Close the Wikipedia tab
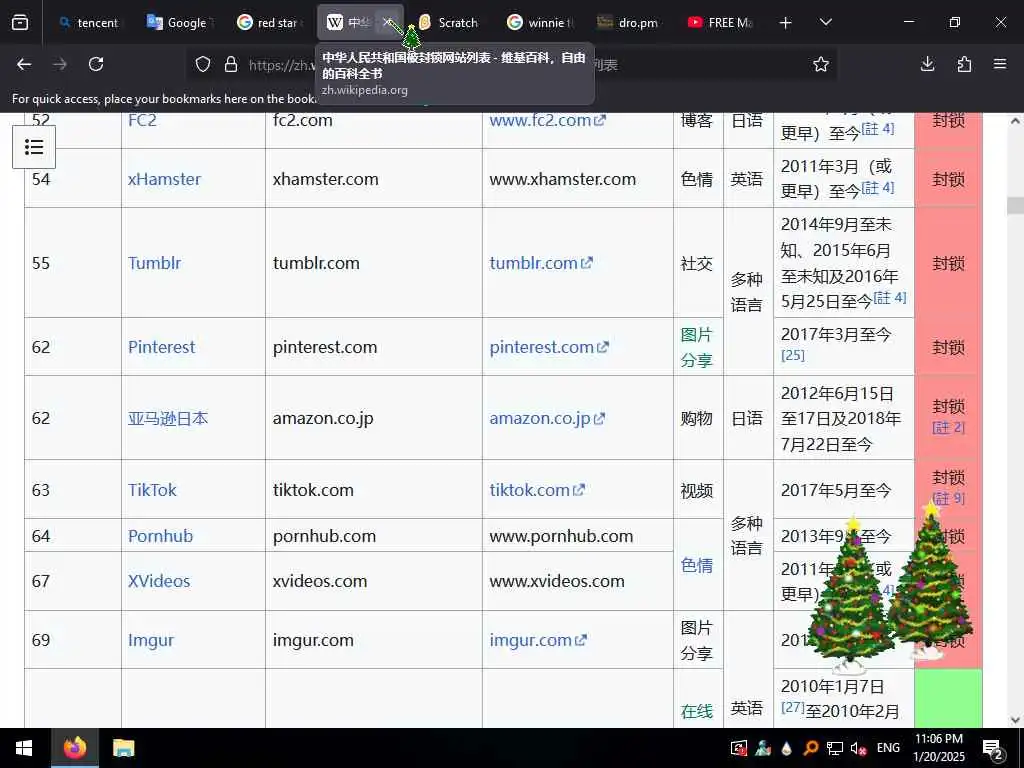The image size is (1024, 768). [x=388, y=23]
